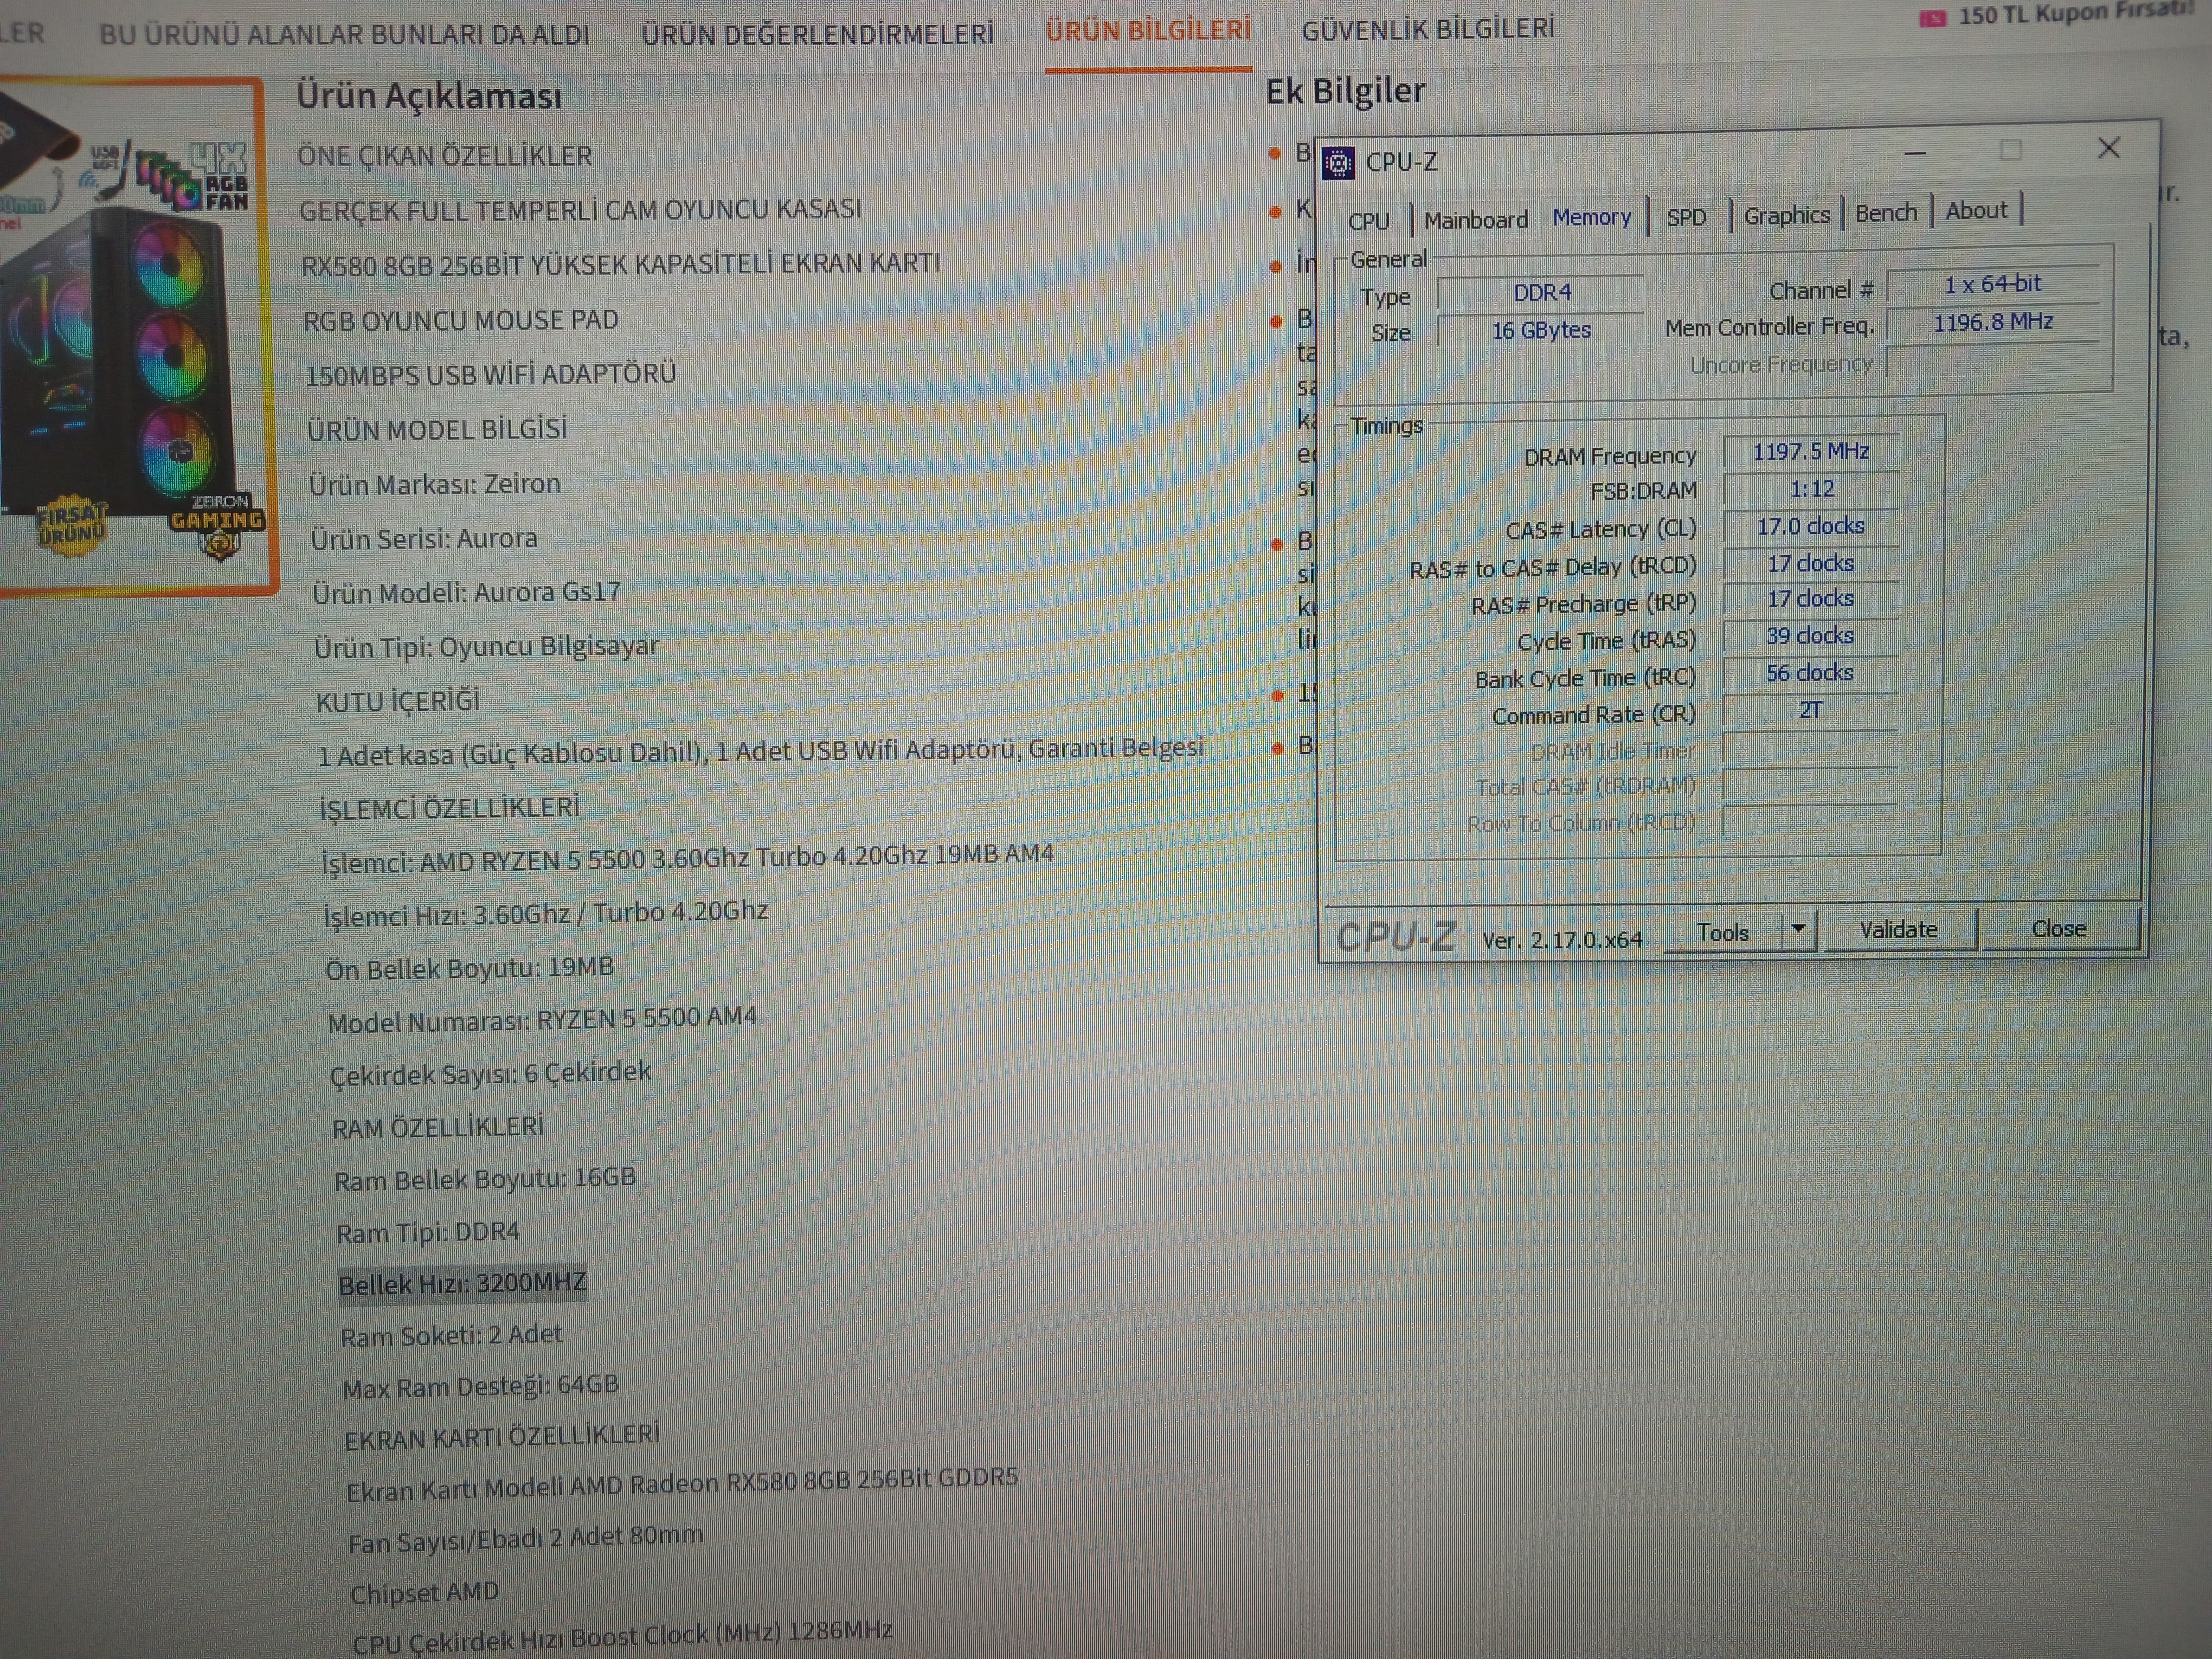Click the Çekirdek Sayısı: 6 Çekirdek line
2212x1659 pixels.
pyautogui.click(x=490, y=1074)
